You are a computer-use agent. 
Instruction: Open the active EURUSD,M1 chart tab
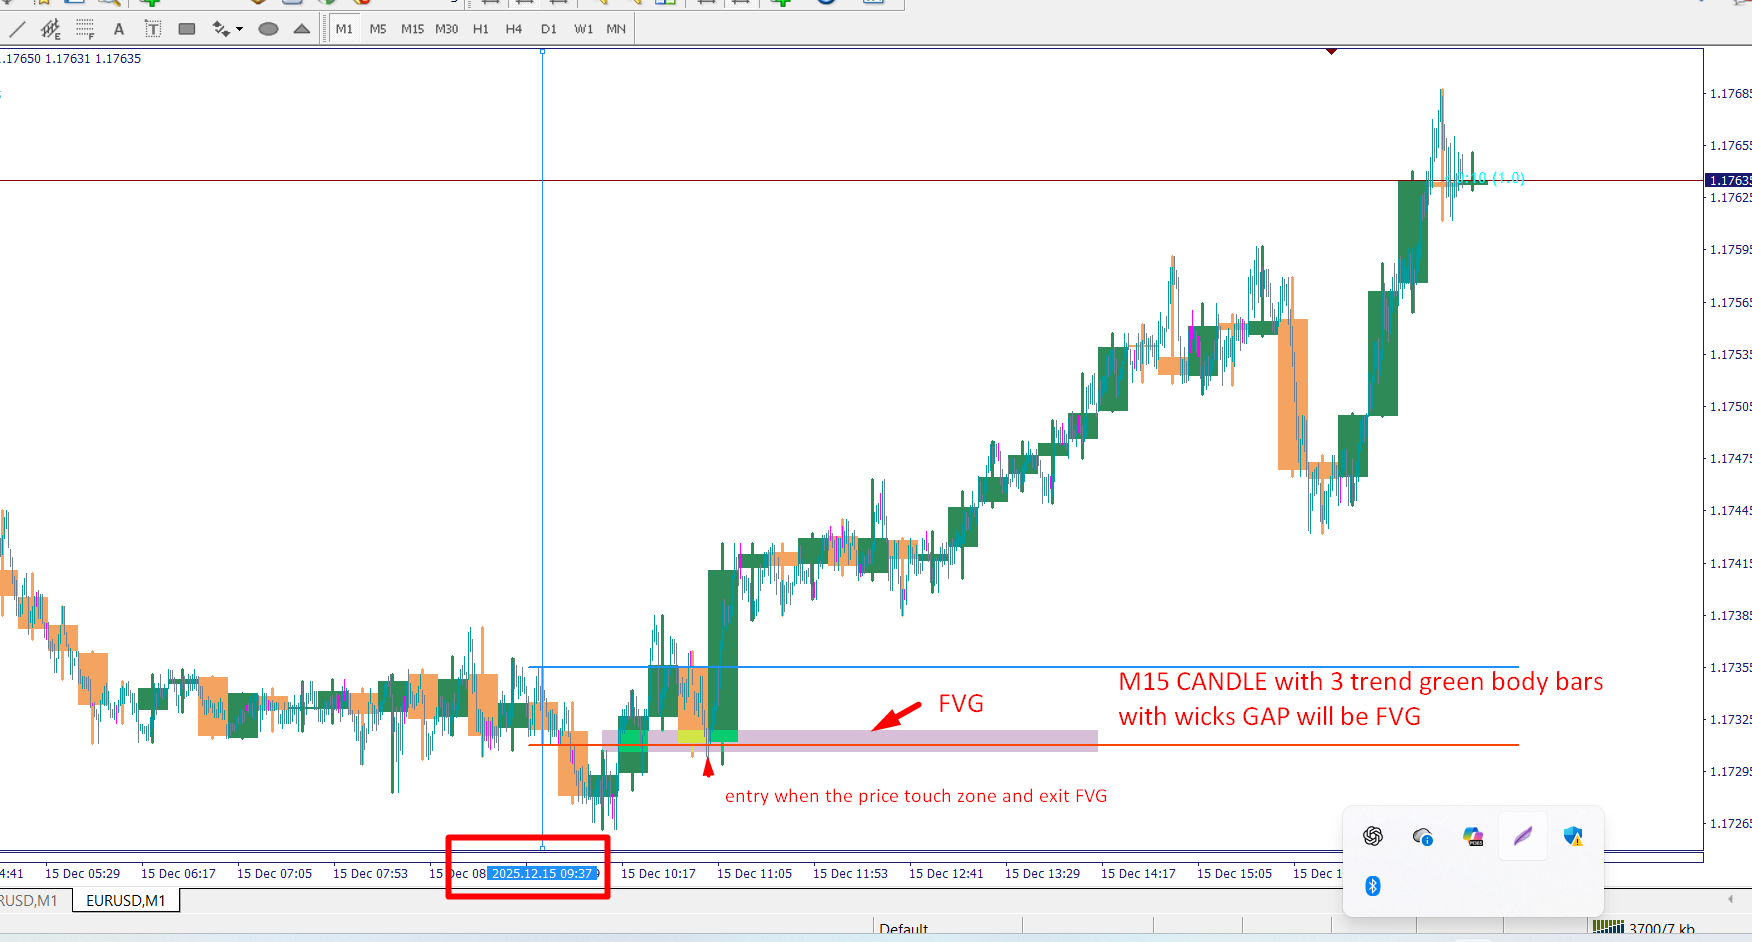(x=126, y=900)
